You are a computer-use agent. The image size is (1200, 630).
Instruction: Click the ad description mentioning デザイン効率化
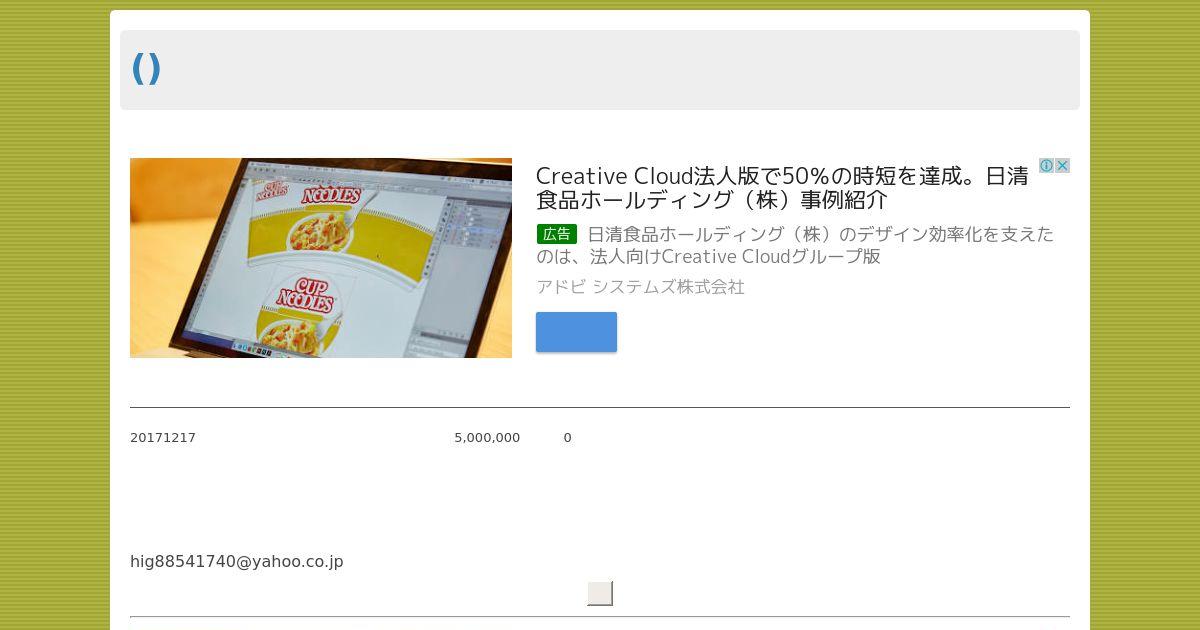[795, 245]
